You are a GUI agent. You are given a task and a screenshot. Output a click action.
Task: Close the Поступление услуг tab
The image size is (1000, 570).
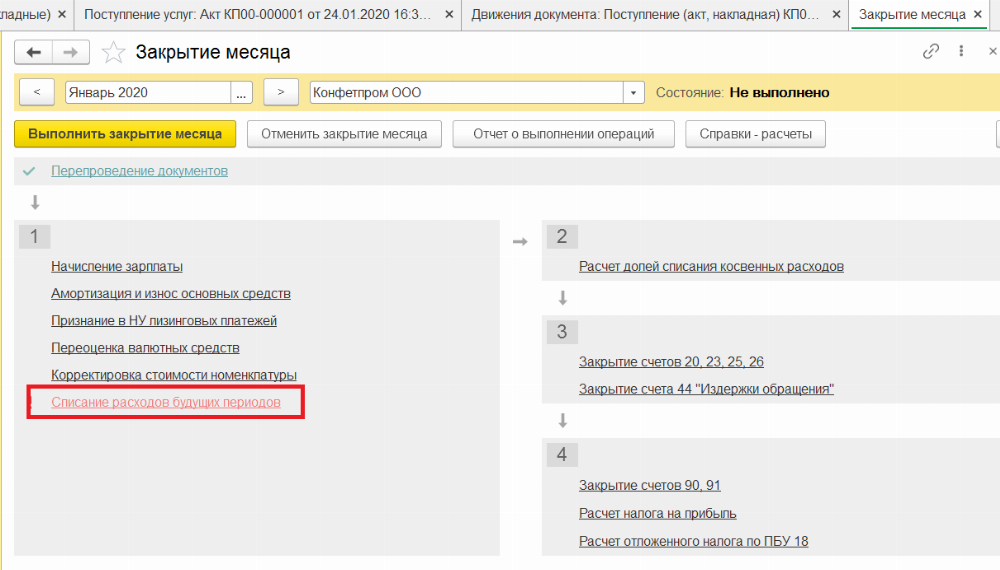(x=448, y=15)
